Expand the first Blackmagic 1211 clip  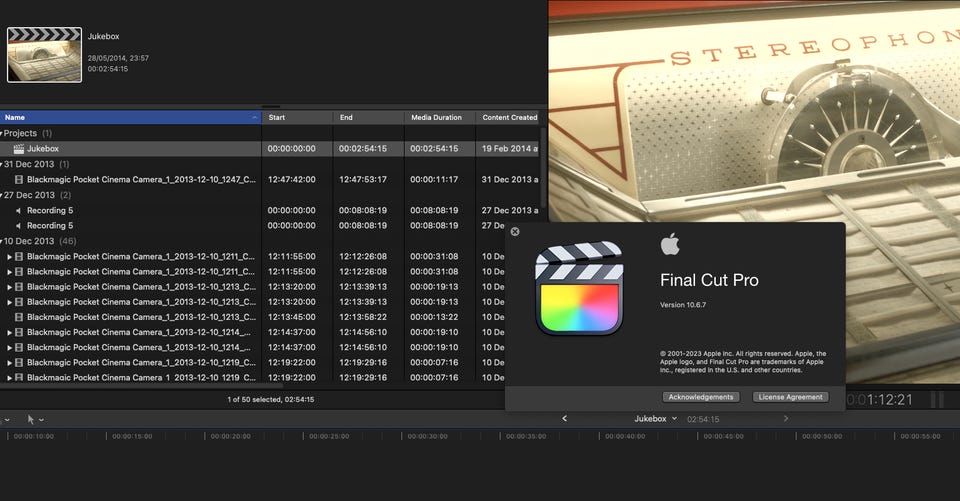9,256
